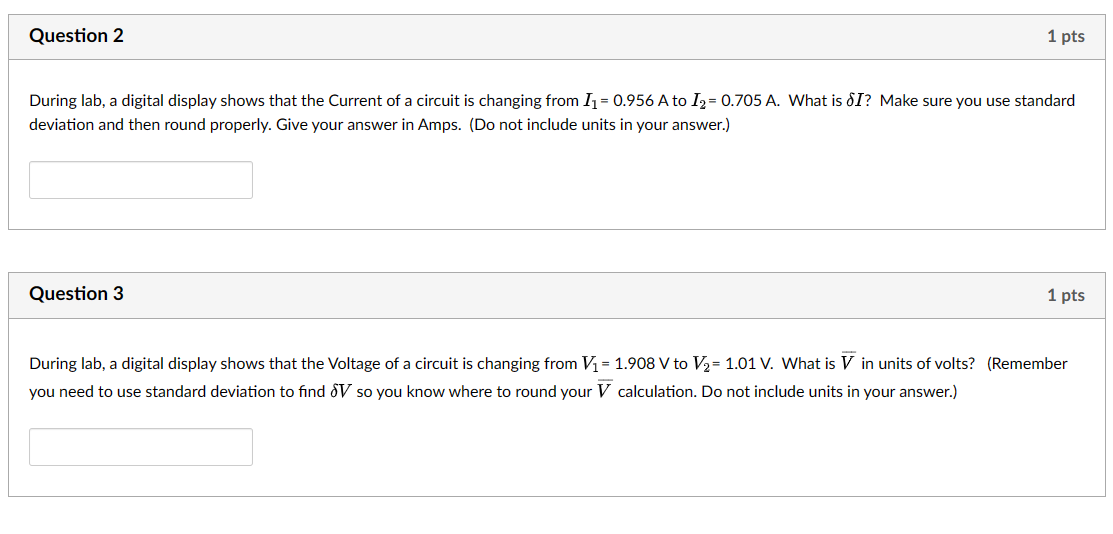
Task: Click the "1 pts" label of Question 2
Action: (1065, 37)
